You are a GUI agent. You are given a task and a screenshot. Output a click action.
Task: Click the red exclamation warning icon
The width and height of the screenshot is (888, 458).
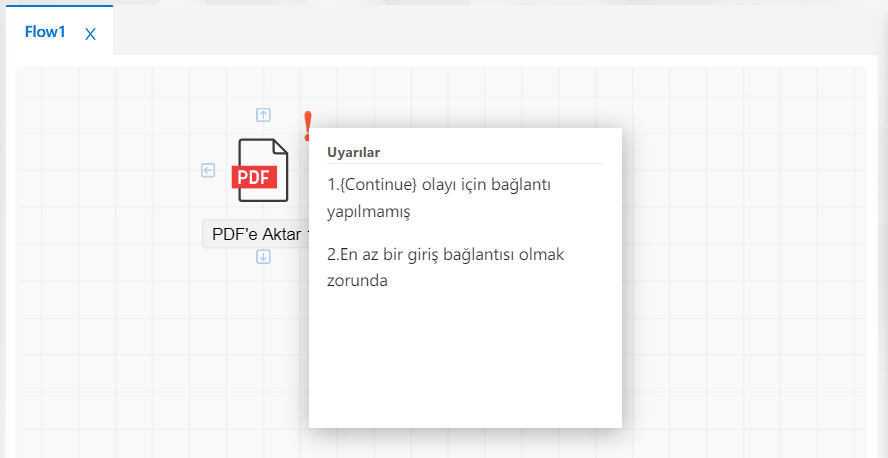coord(308,126)
